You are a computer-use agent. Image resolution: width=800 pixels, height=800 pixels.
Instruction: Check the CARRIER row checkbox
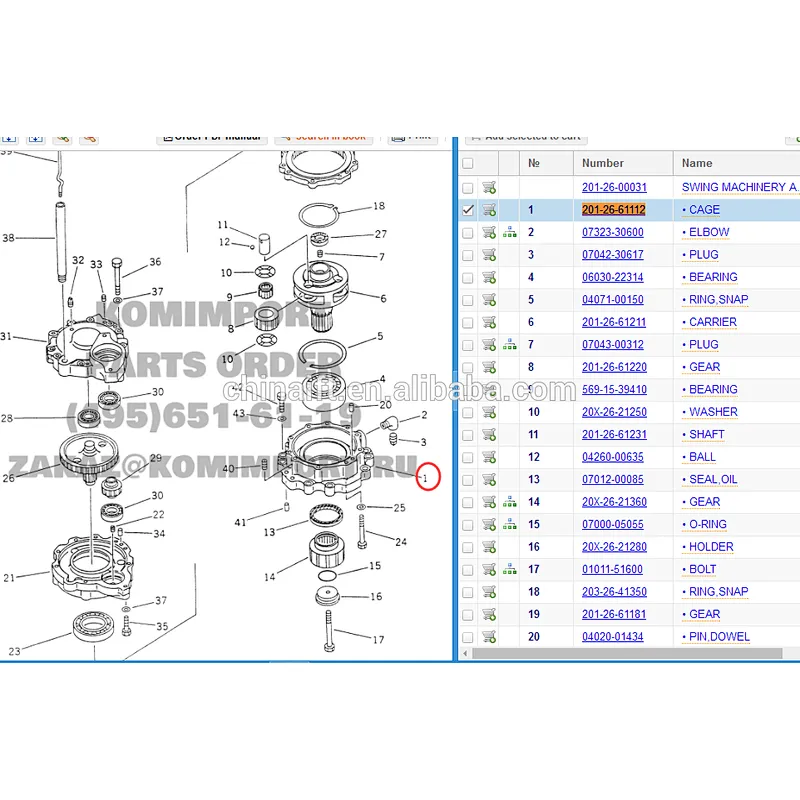467,323
